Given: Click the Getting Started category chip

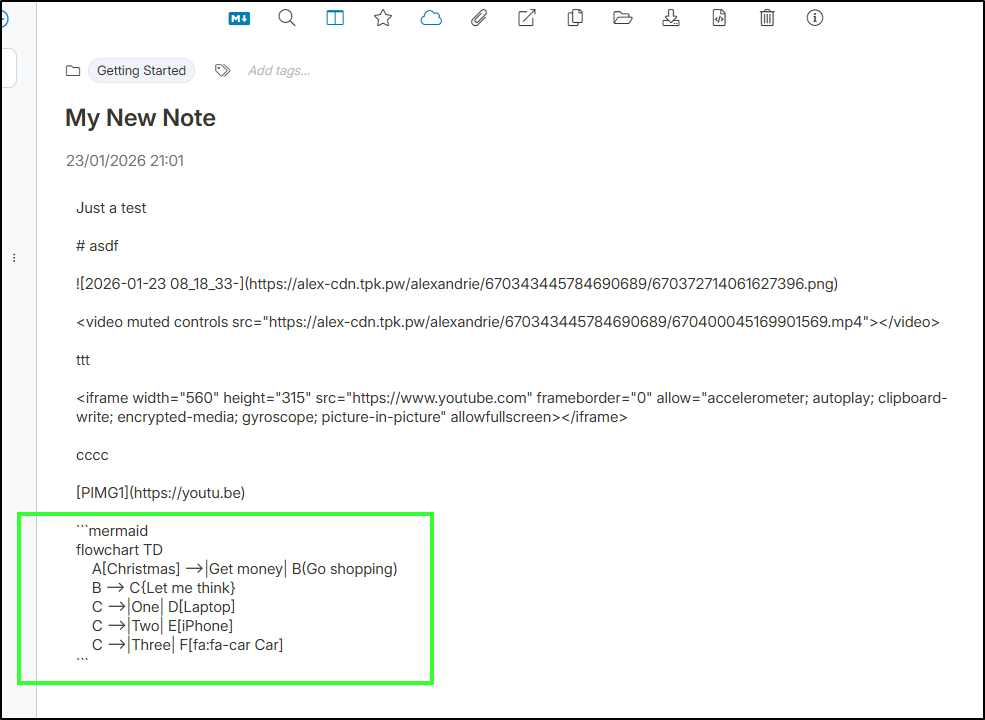Looking at the screenshot, I should coord(141,71).
